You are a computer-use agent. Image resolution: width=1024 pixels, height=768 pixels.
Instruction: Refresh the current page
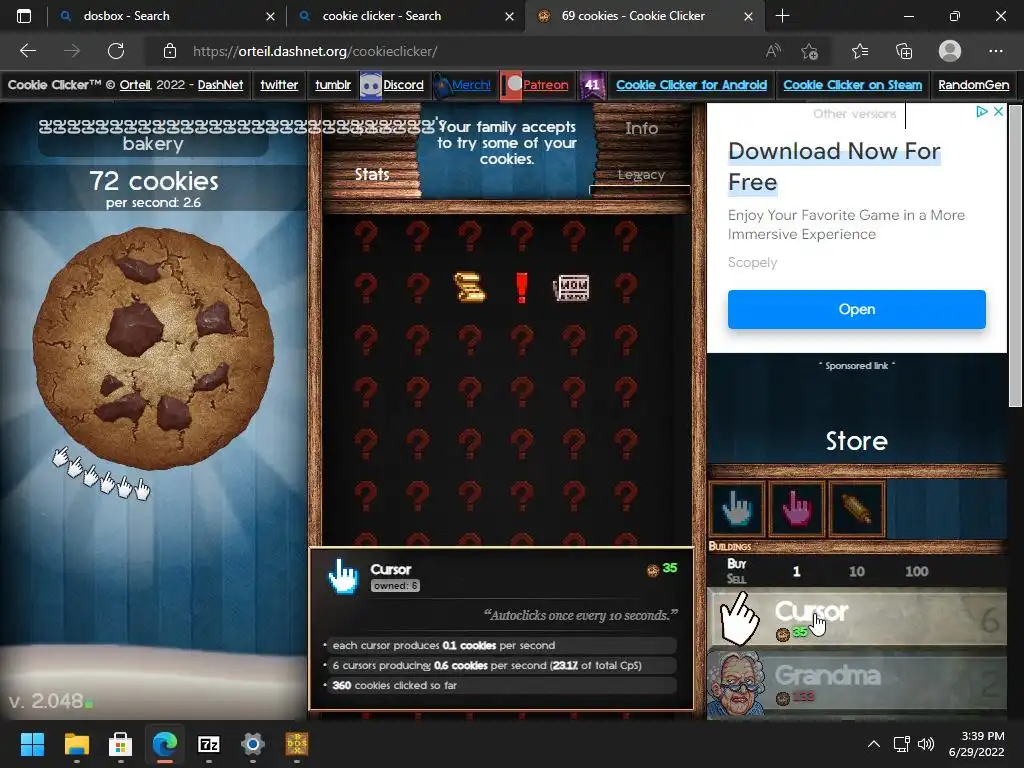pos(116,51)
